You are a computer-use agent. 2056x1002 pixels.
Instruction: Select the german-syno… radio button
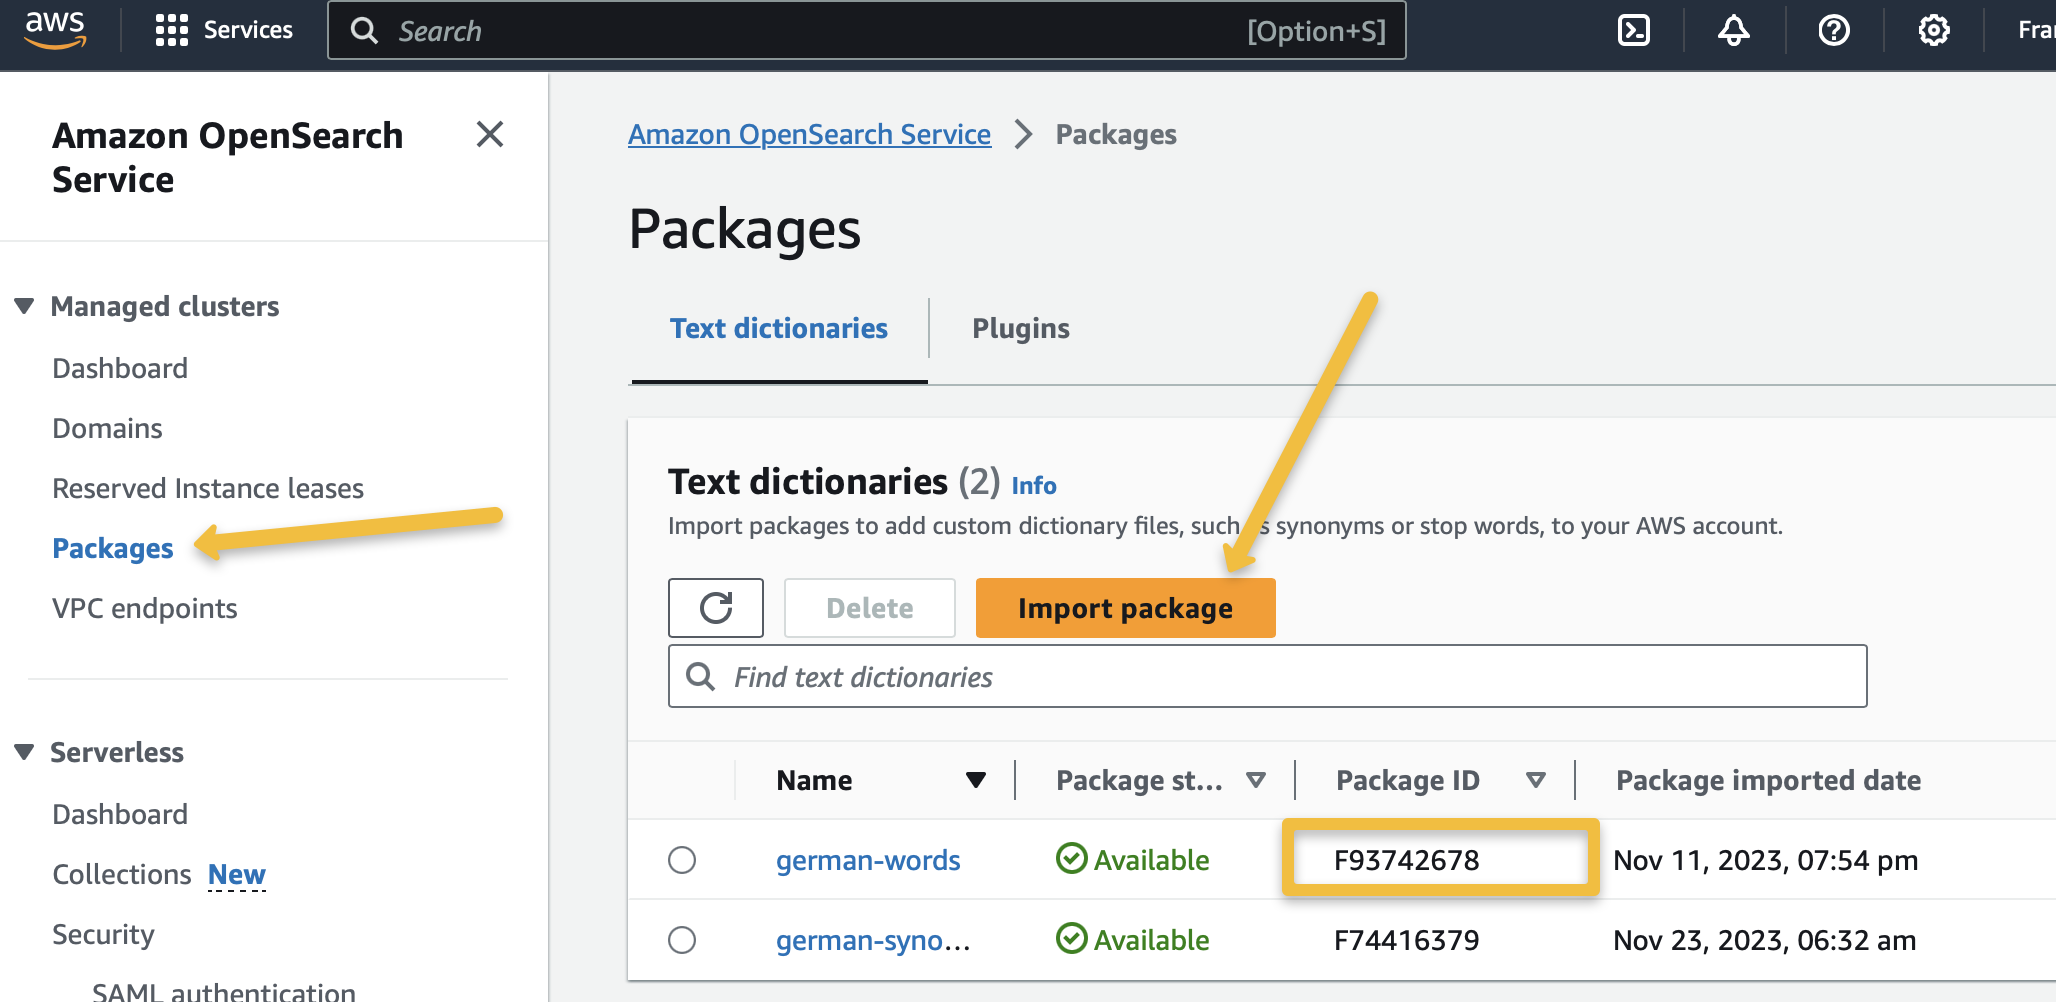point(682,940)
